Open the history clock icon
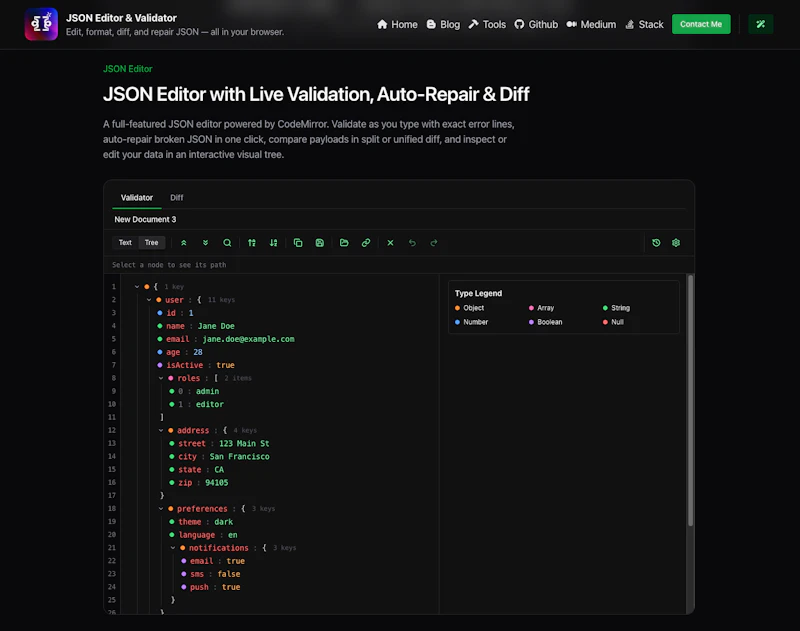800x631 pixels. click(656, 243)
